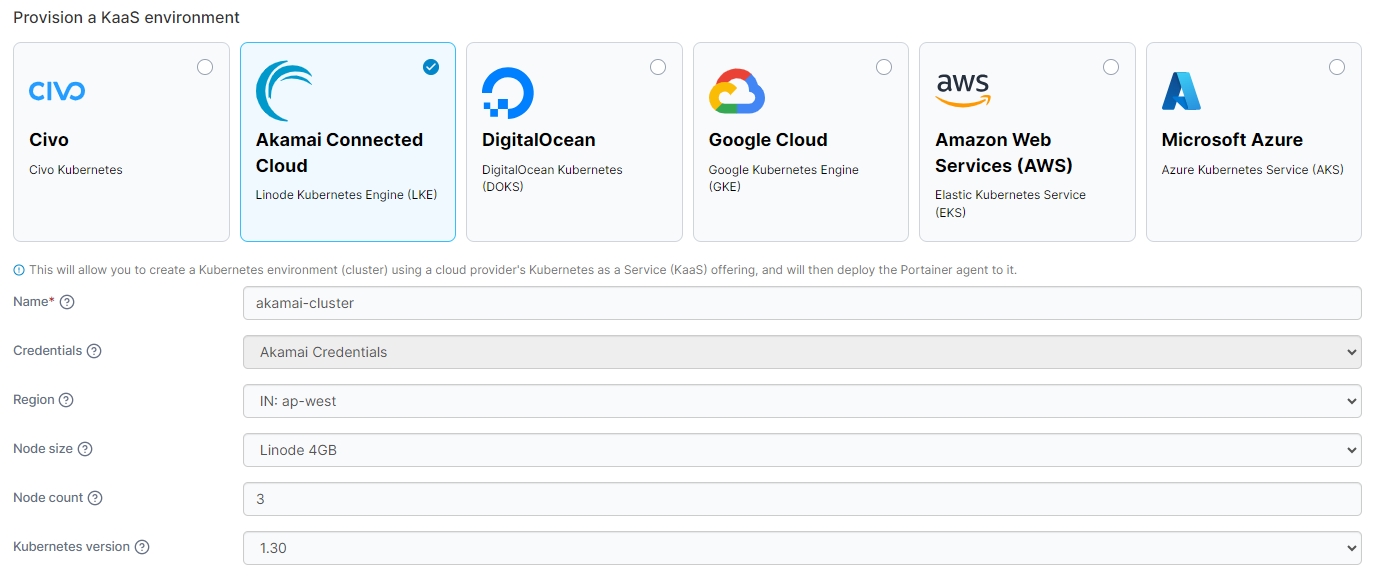Choose the Google Cloud provider heading

click(768, 140)
